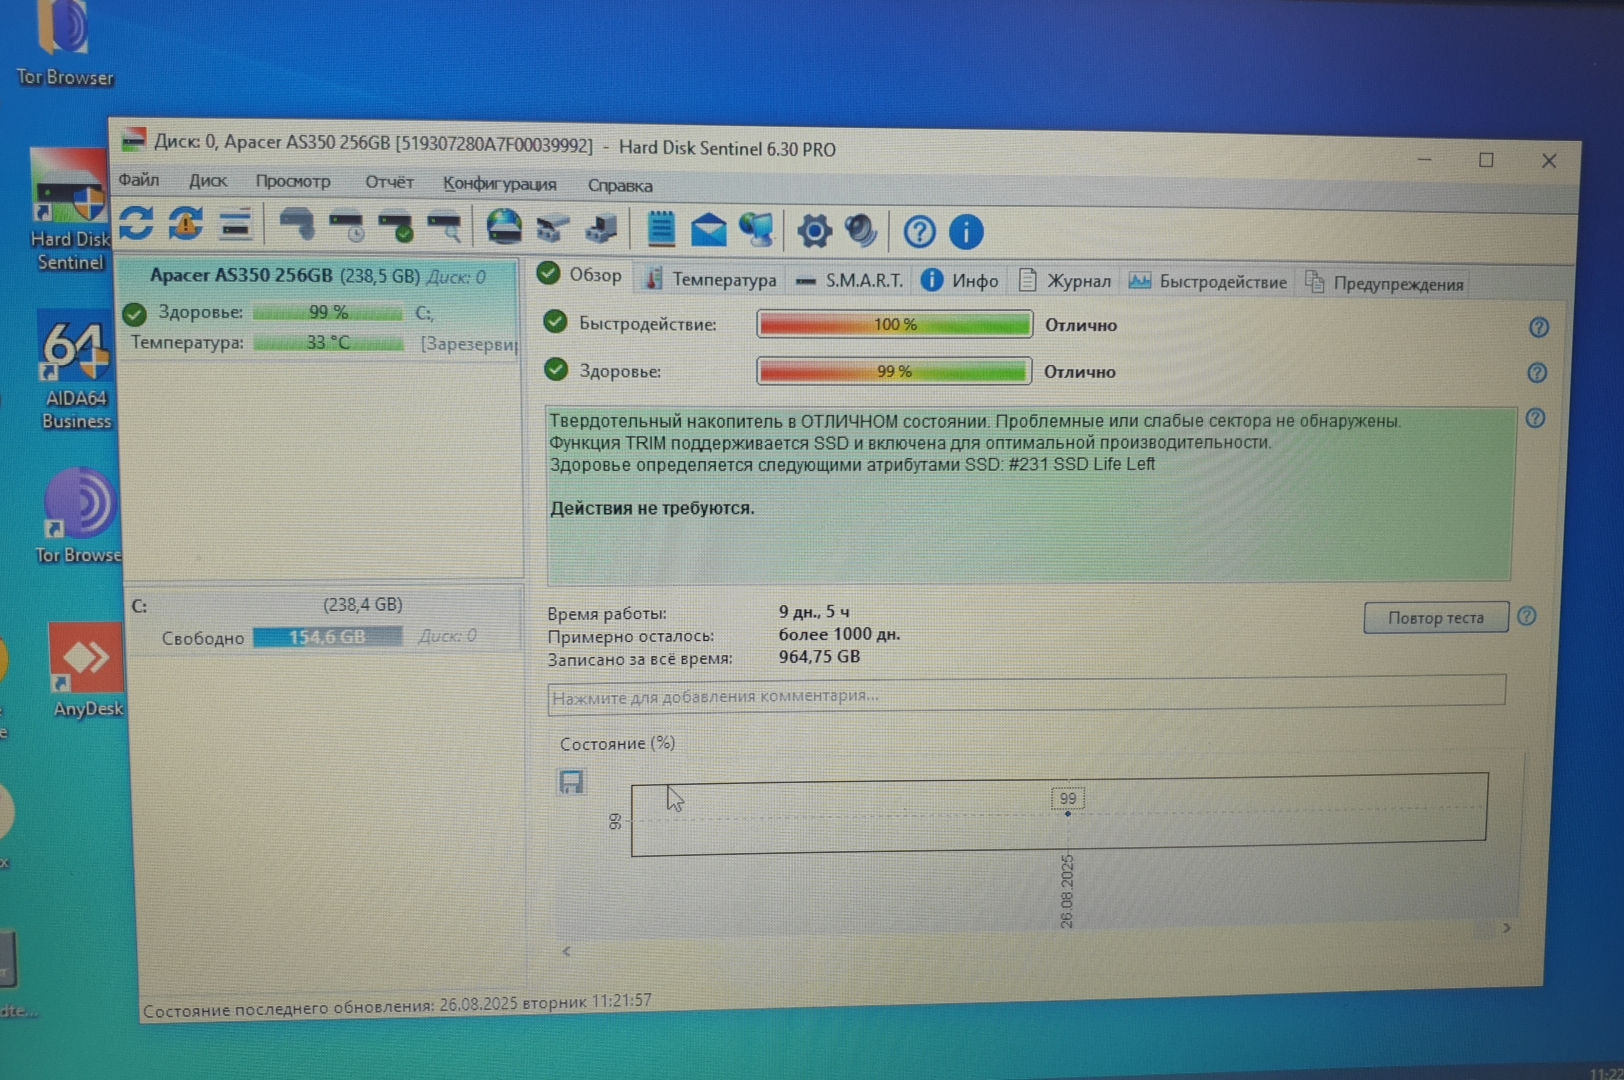
Task: Click the disk with magnifier surface test icon
Action: tap(444, 226)
